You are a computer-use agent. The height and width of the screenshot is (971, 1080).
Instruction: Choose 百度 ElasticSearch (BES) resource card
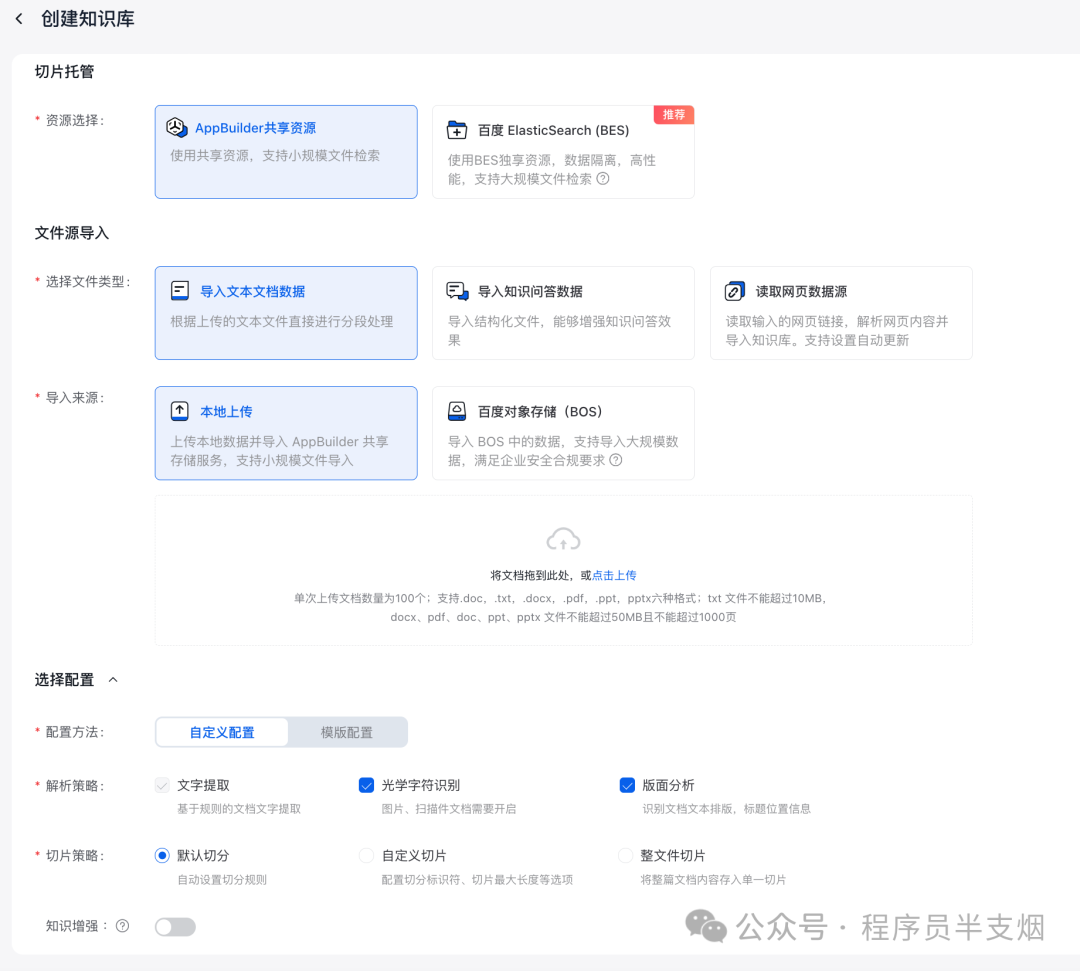tap(563, 152)
